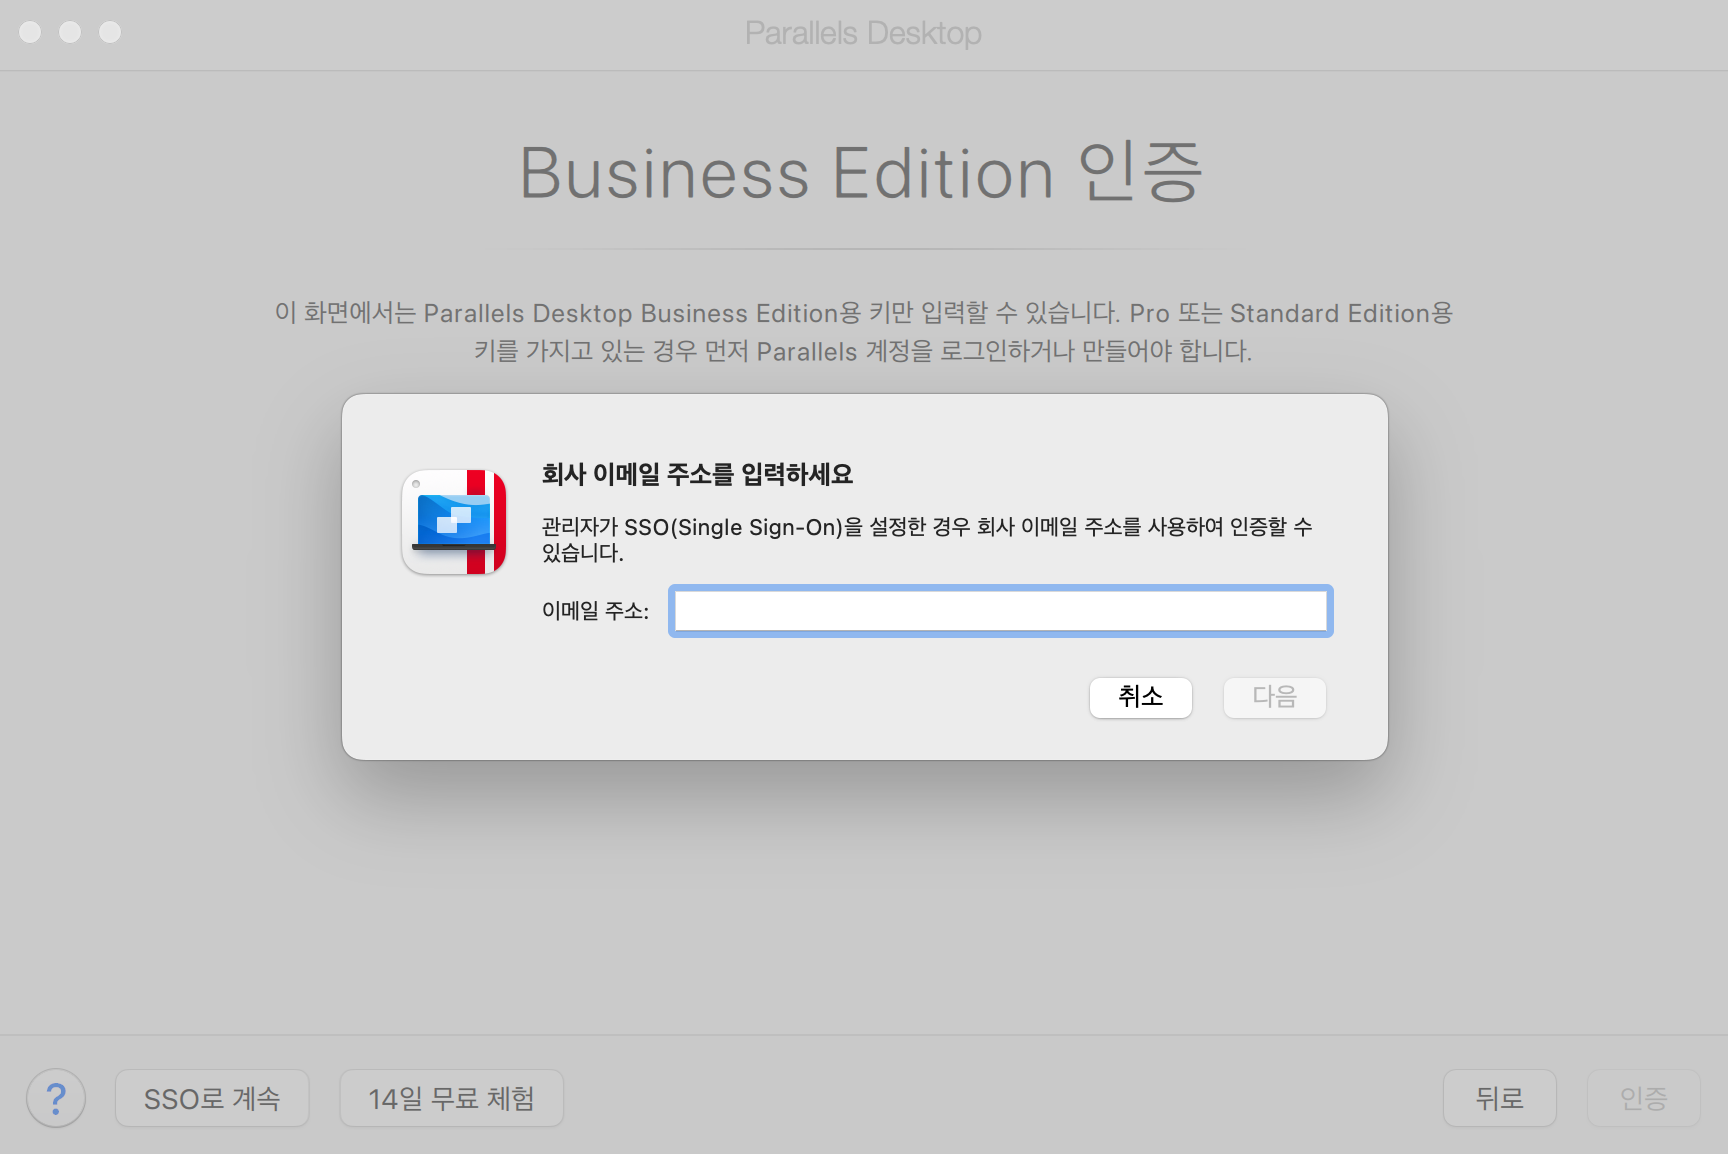Image resolution: width=1728 pixels, height=1154 pixels.
Task: Click the SSO(Single Sign-On) description text
Action: (927, 539)
